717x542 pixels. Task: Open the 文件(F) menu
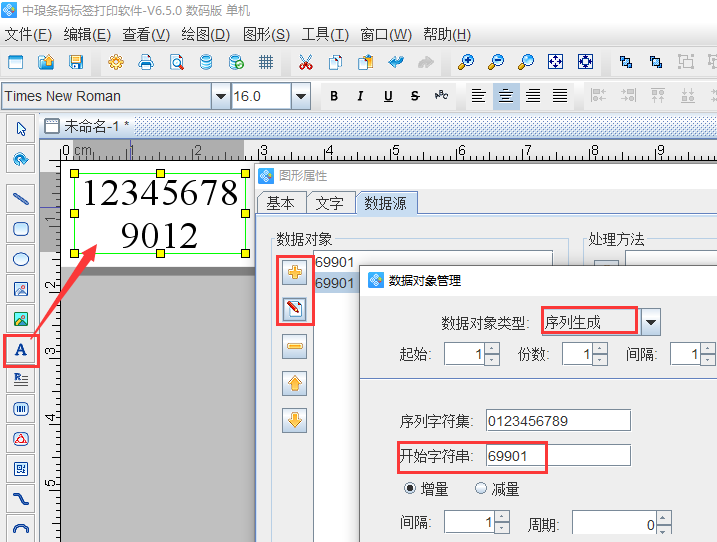(27, 35)
